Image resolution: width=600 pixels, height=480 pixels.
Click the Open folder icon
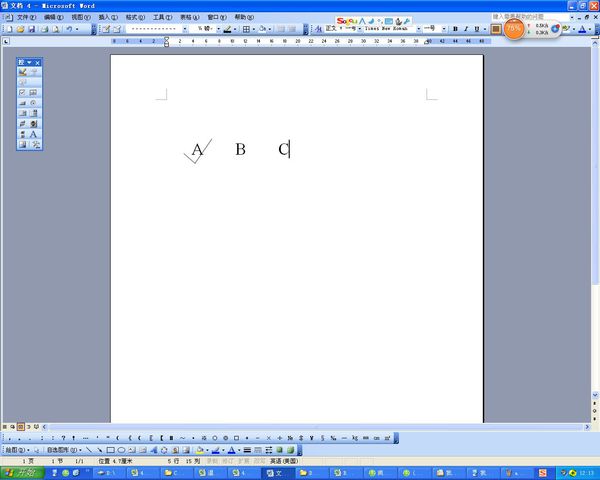coord(20,29)
